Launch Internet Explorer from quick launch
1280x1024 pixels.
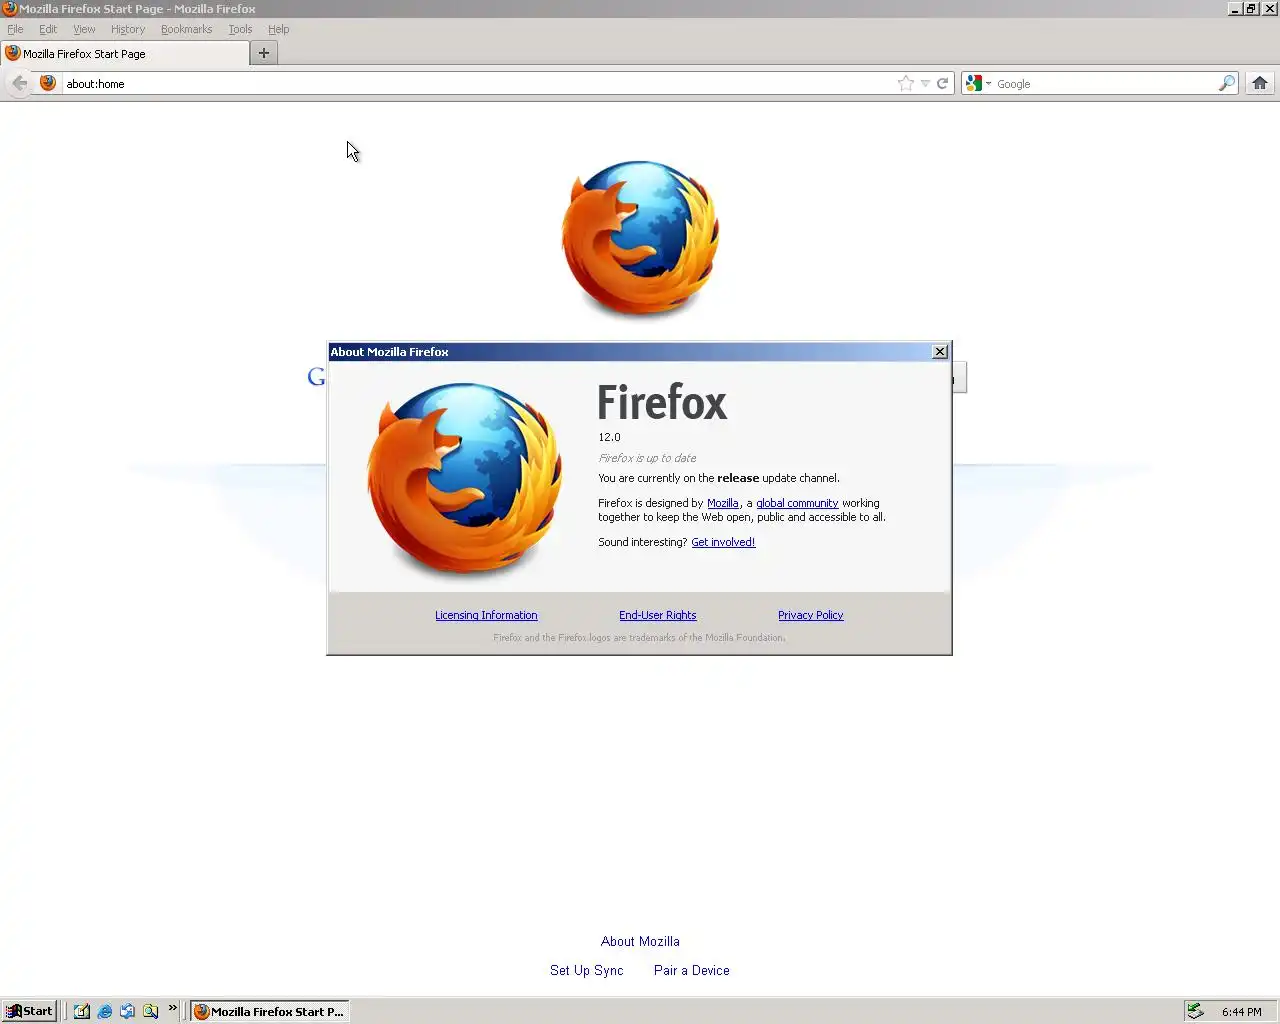(x=105, y=1011)
